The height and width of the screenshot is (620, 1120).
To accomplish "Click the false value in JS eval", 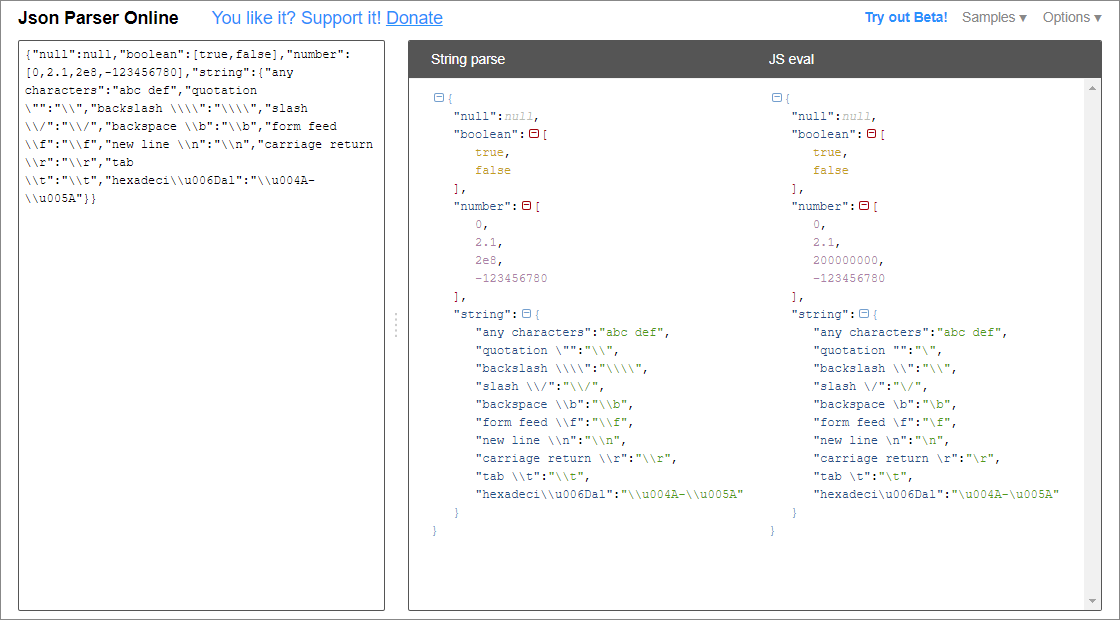I will tap(831, 170).
